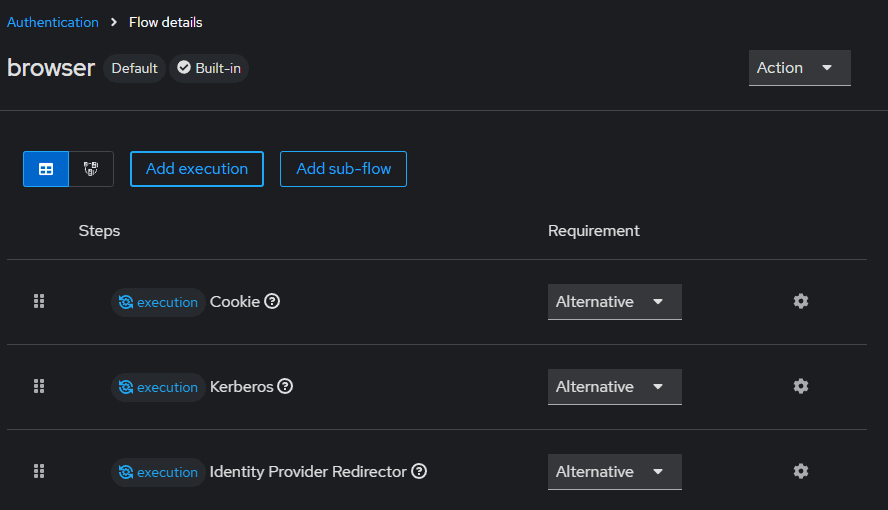
Task: Open settings gear for Identity Provider Redirector
Action: point(800,471)
